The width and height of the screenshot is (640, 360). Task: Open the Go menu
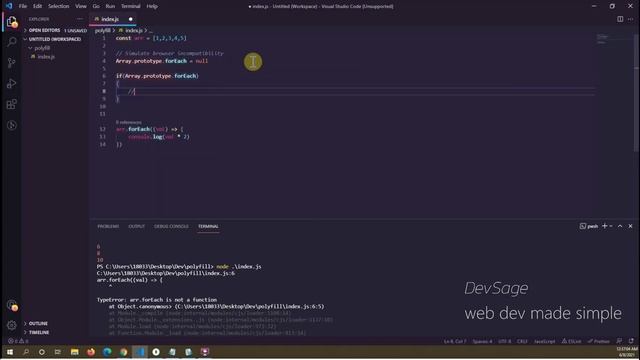96,6
